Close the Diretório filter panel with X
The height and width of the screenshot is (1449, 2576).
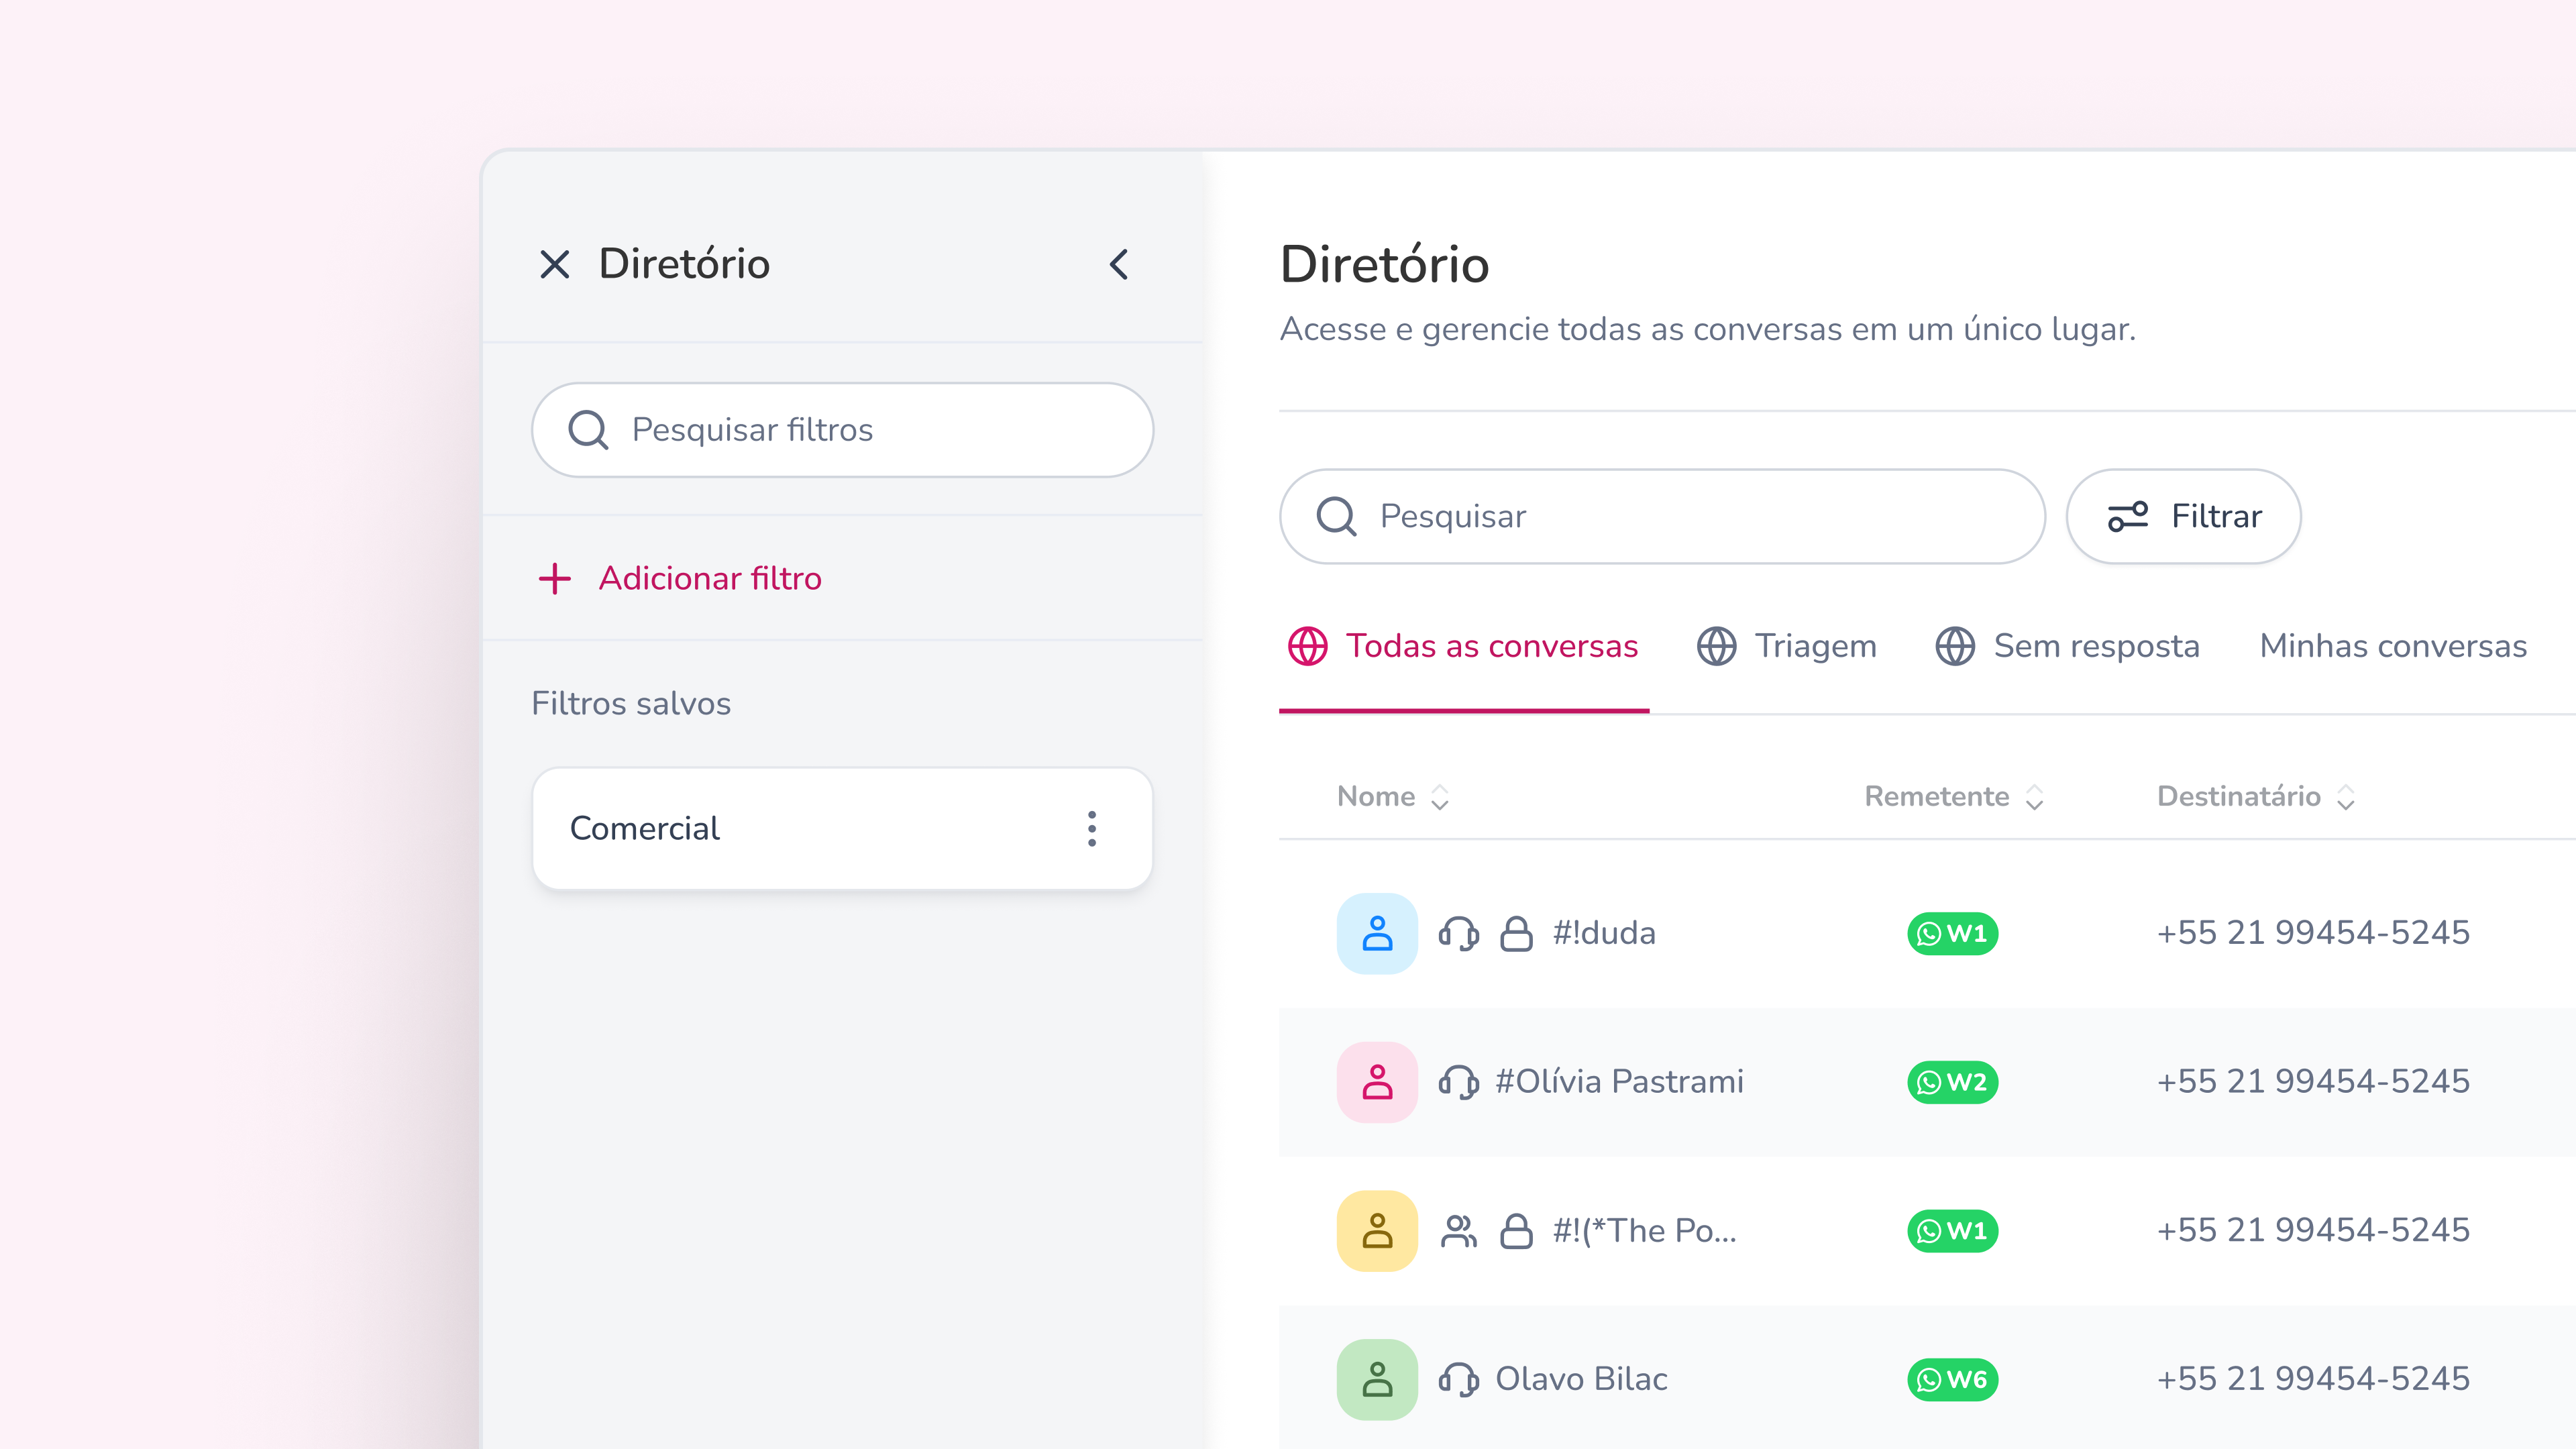point(554,265)
